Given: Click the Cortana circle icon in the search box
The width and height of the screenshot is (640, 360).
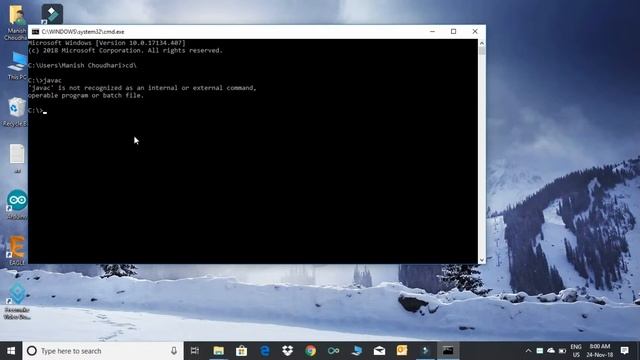Looking at the screenshot, I should (x=31, y=351).
